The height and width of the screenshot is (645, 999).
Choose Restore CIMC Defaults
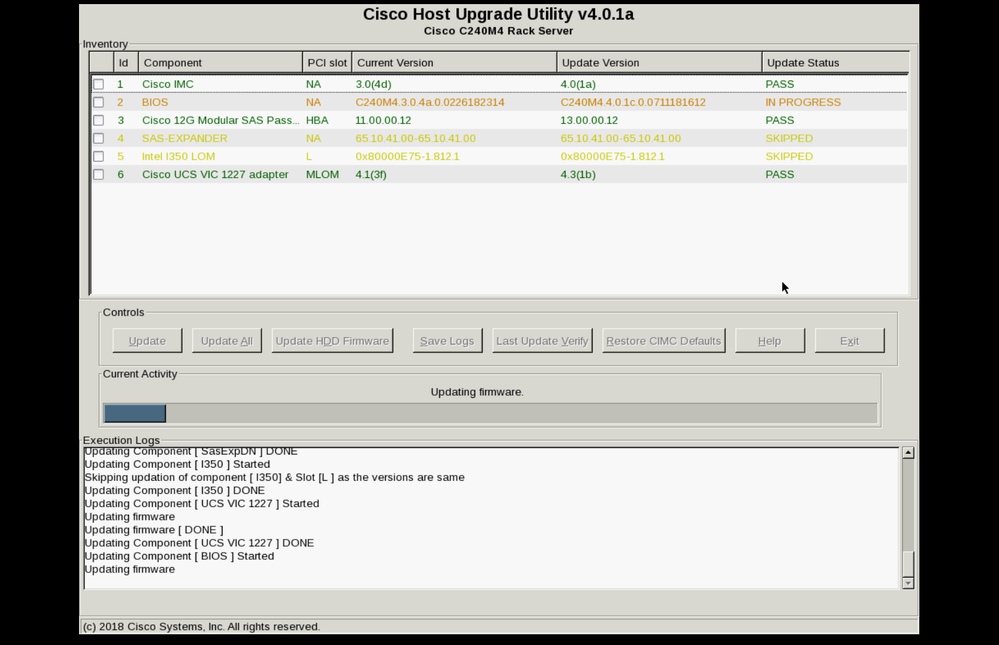[663, 340]
